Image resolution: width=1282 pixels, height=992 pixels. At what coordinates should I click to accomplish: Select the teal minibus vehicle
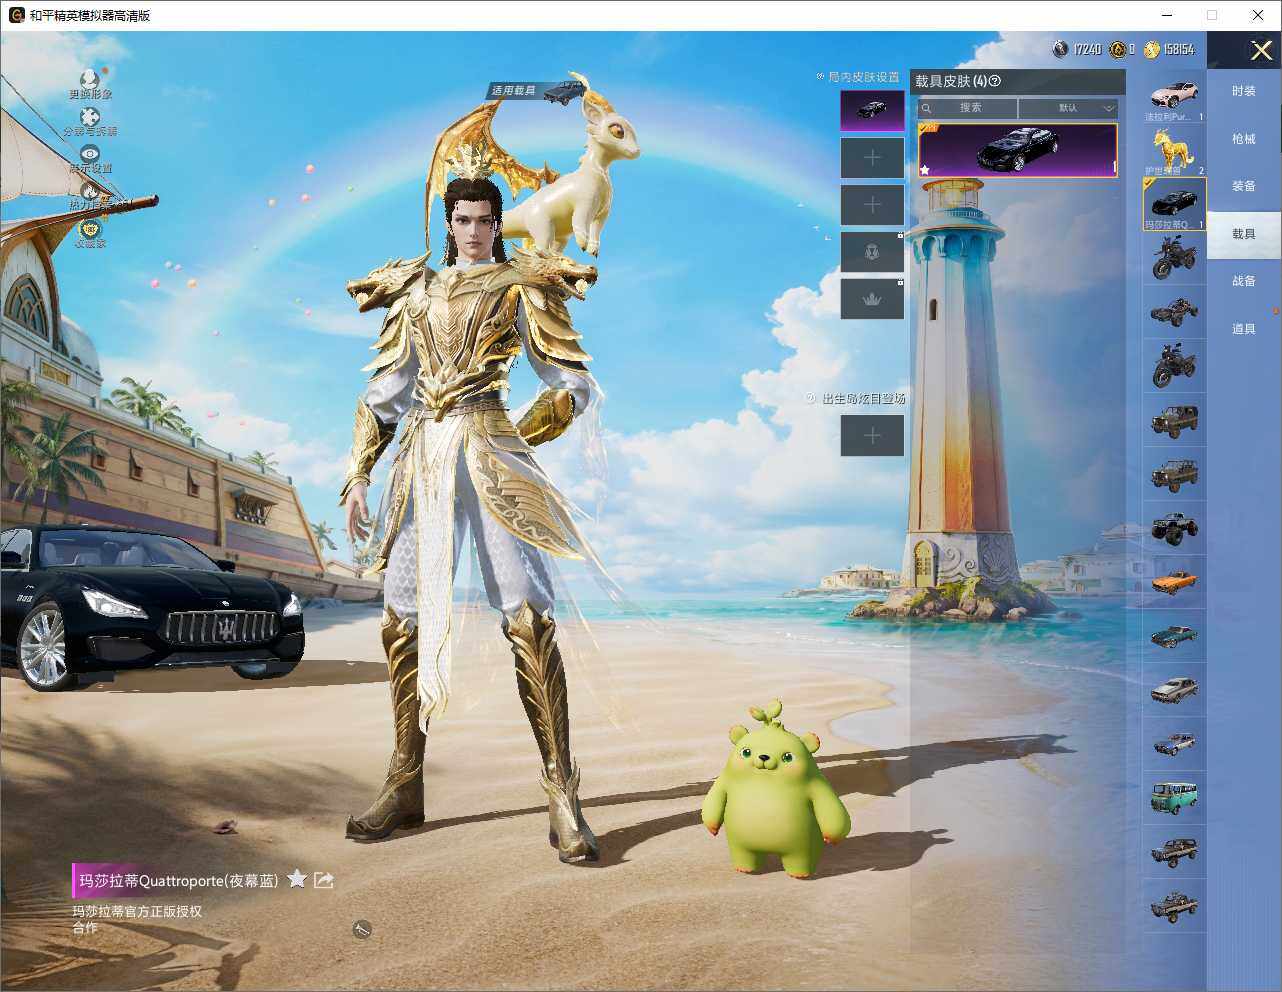pyautogui.click(x=1175, y=798)
